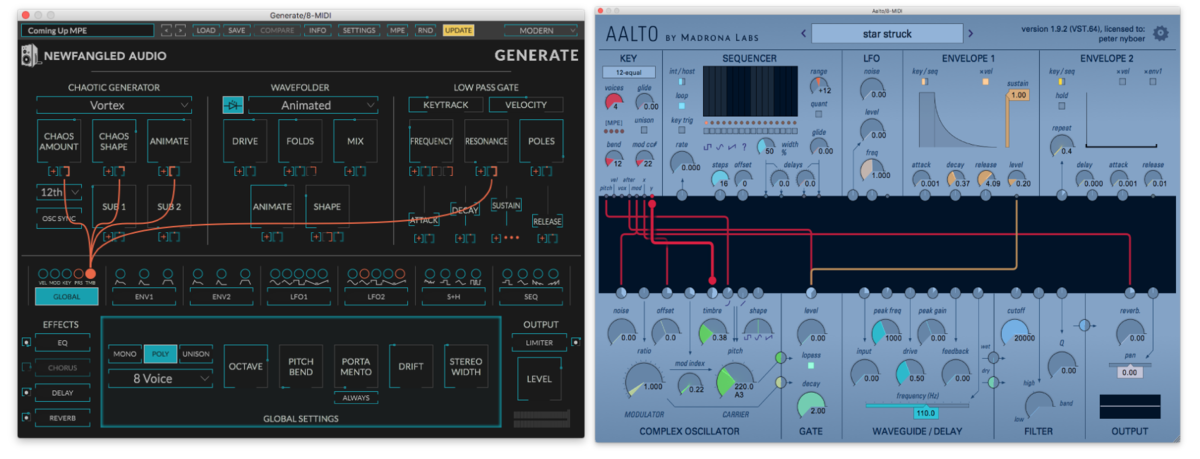This screenshot has height=459, width=1200.
Task: Open the 12-equal tuning dropdown in Aalto
Action: (x=629, y=72)
